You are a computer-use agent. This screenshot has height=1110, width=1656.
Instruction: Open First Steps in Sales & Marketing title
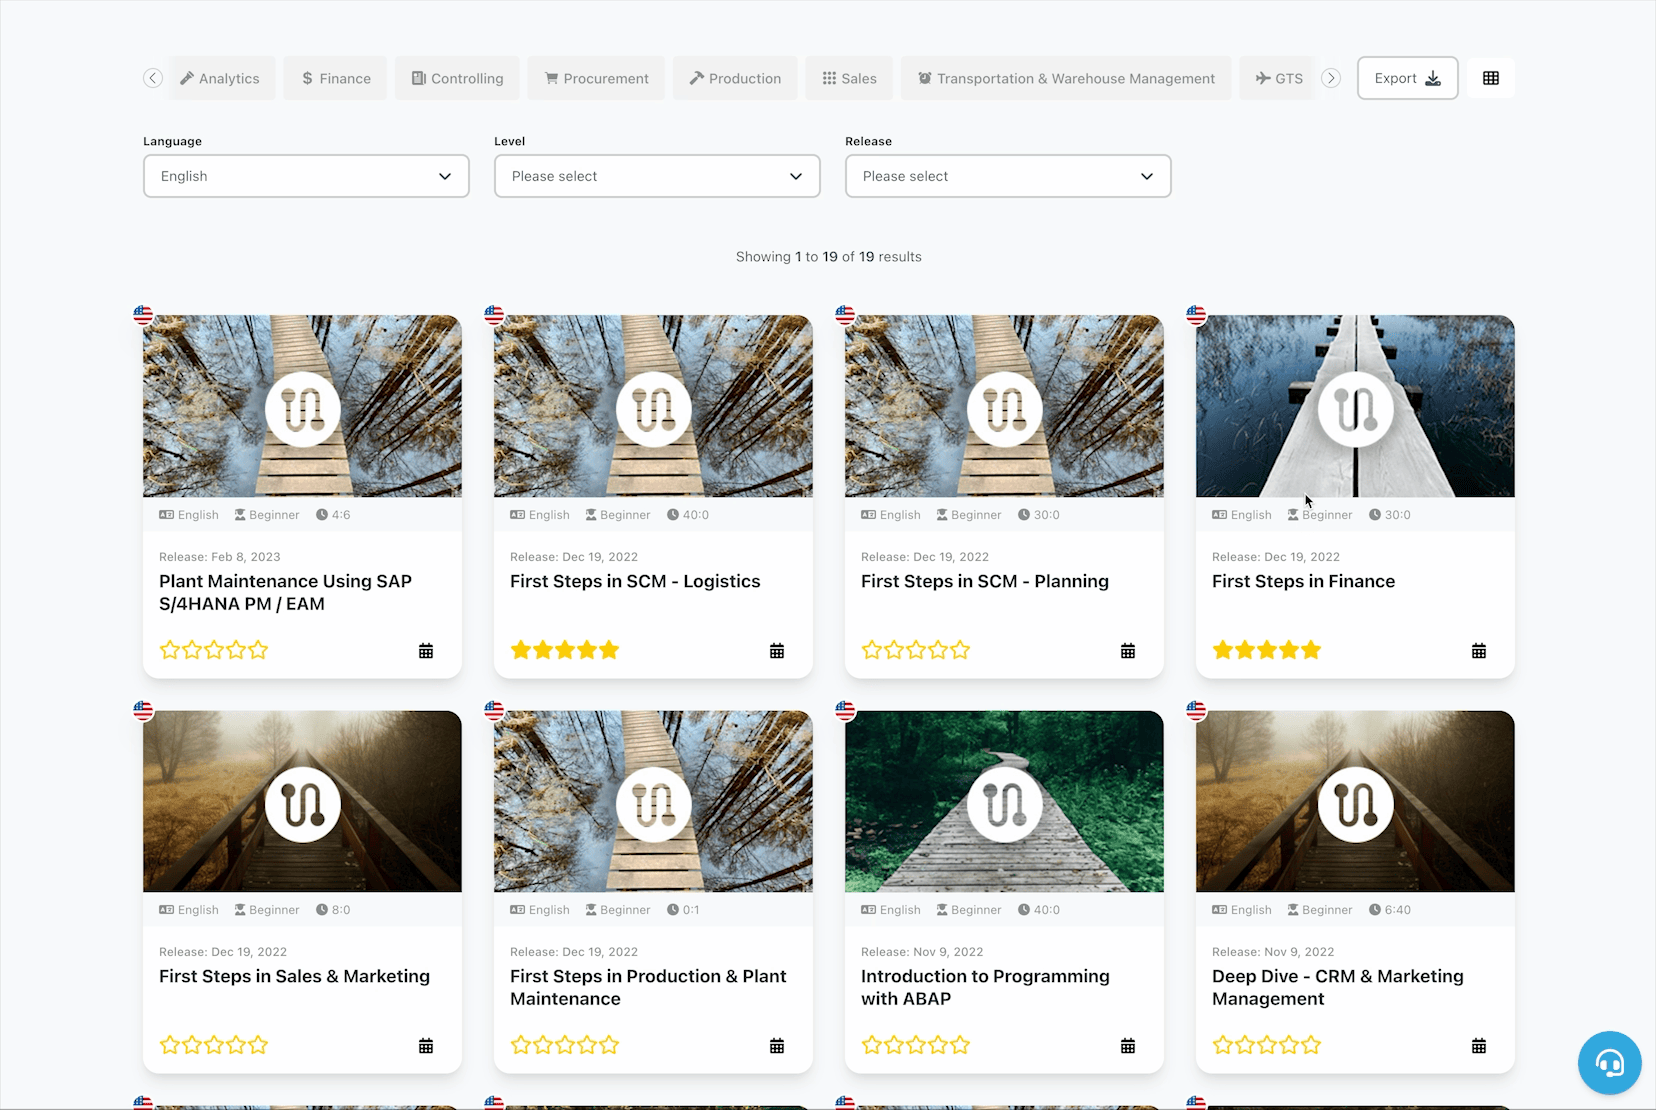point(294,976)
